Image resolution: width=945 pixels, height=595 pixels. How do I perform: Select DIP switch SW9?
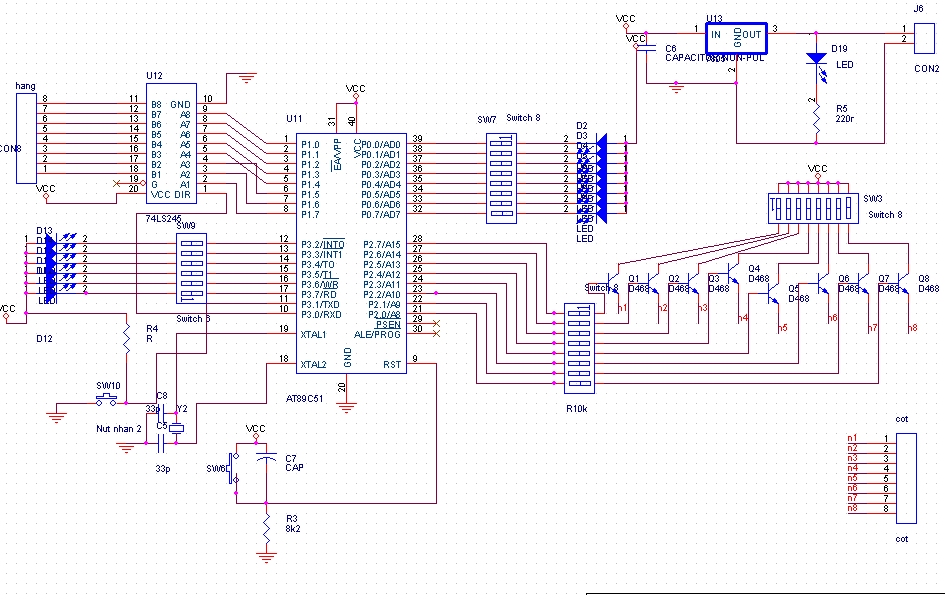click(x=192, y=268)
